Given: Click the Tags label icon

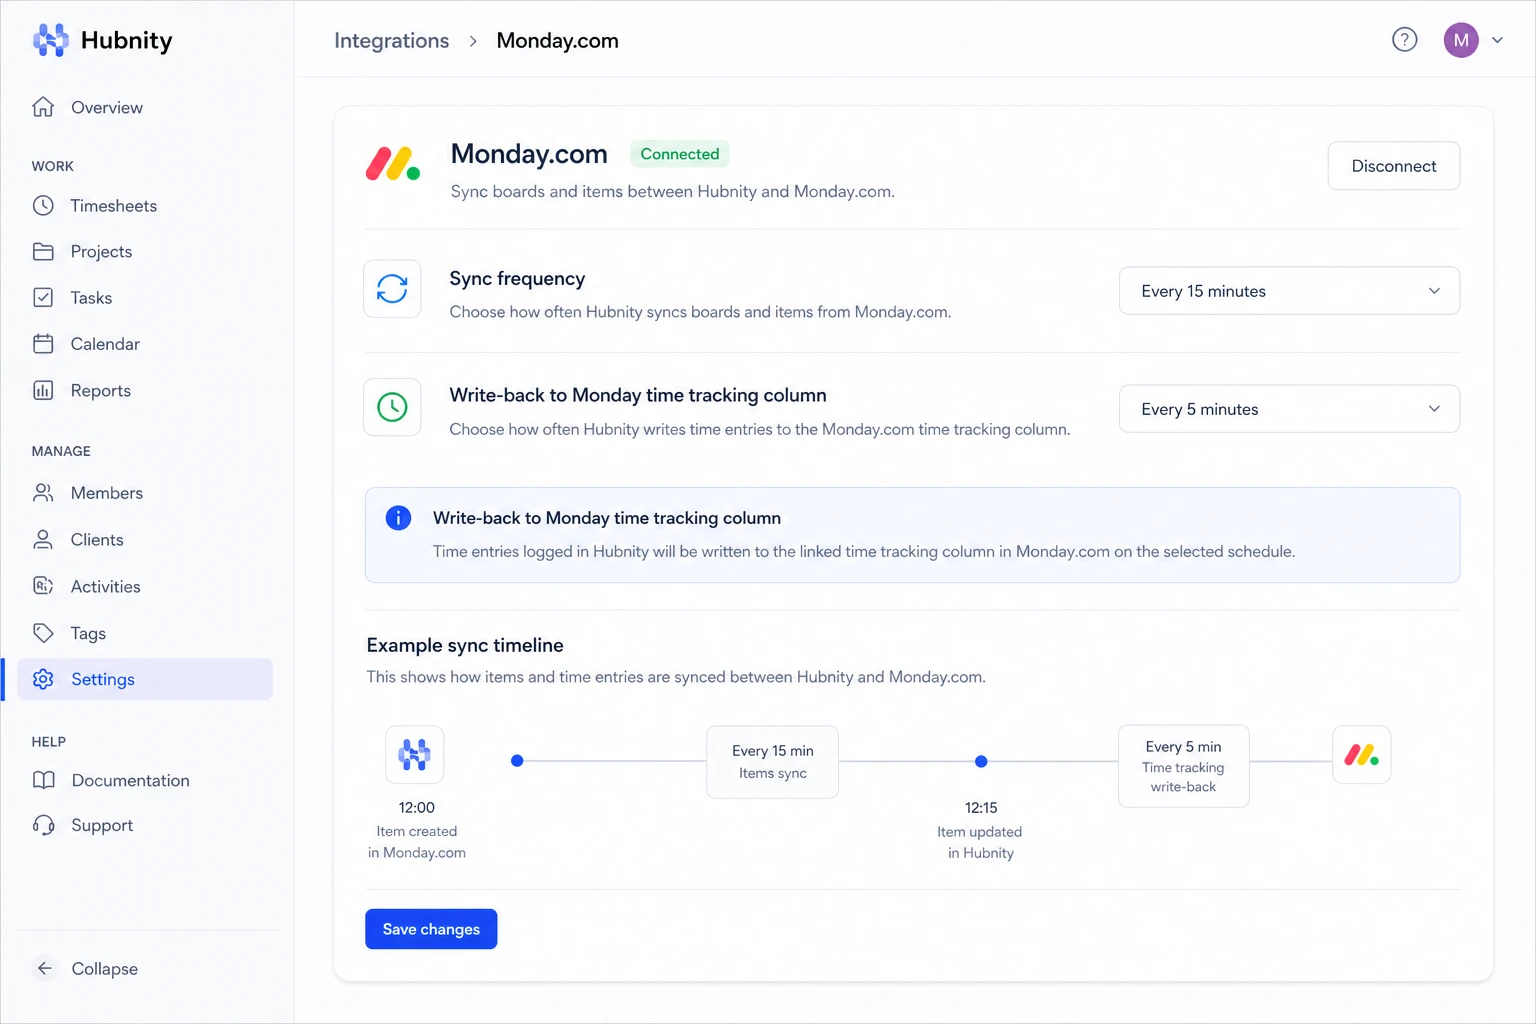Looking at the screenshot, I should 43,633.
